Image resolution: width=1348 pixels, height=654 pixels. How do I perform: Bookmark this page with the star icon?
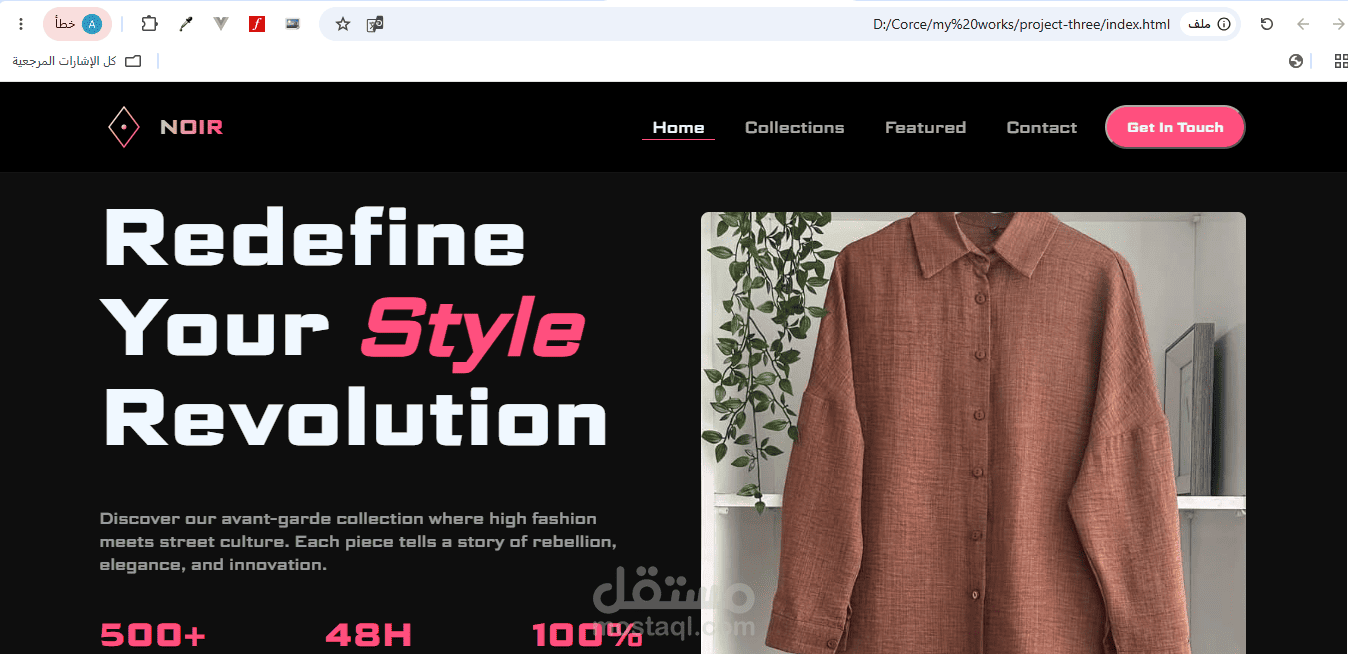point(343,24)
